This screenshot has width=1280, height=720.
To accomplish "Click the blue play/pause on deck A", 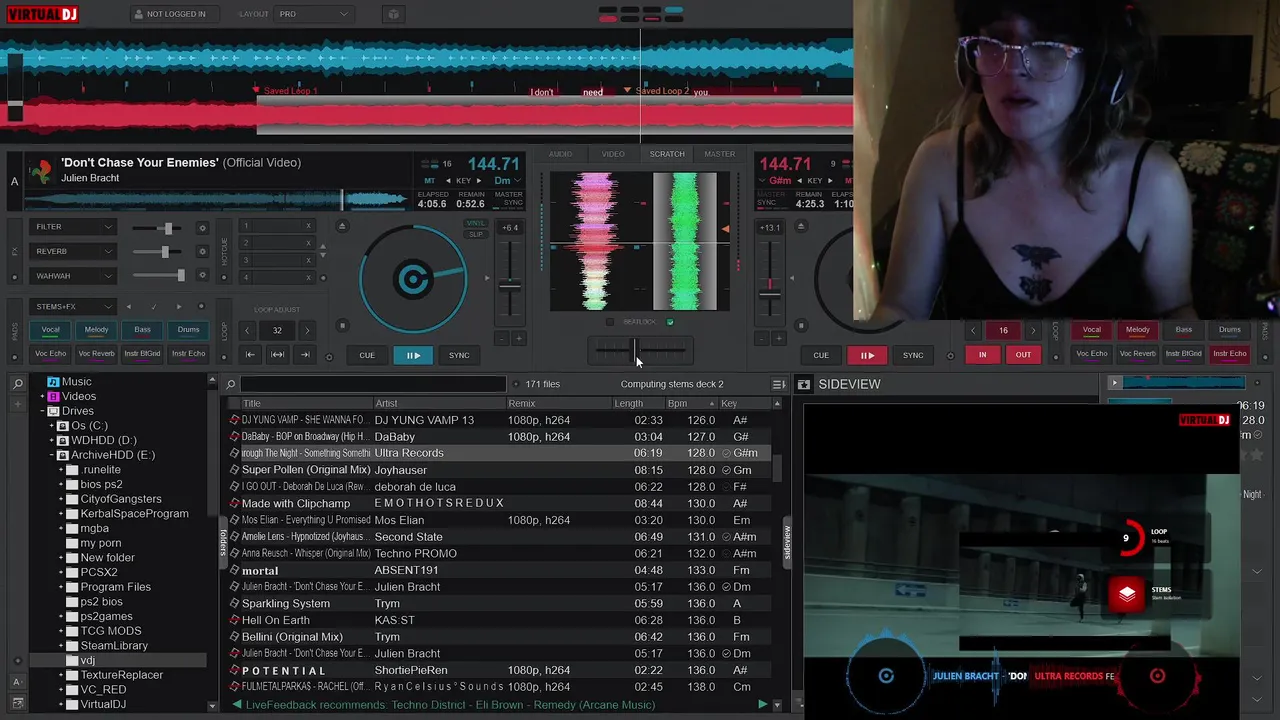I will click(413, 355).
